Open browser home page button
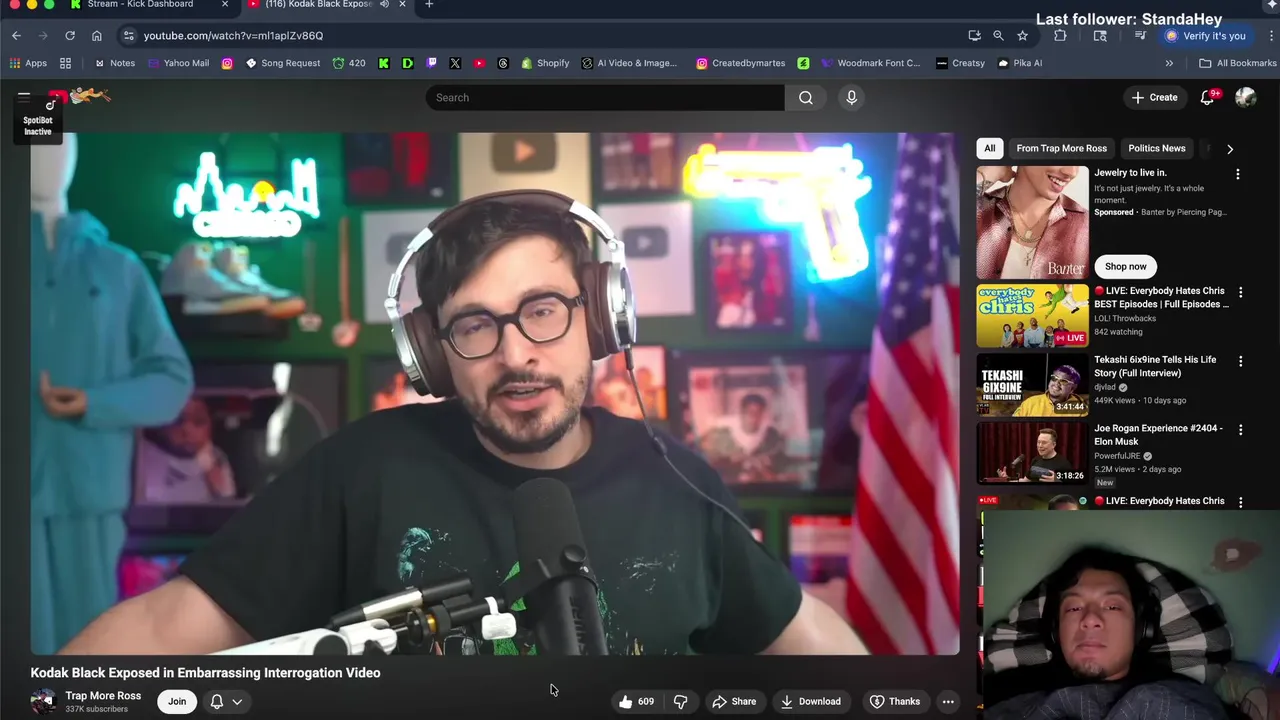The height and width of the screenshot is (720, 1280). coord(97,35)
